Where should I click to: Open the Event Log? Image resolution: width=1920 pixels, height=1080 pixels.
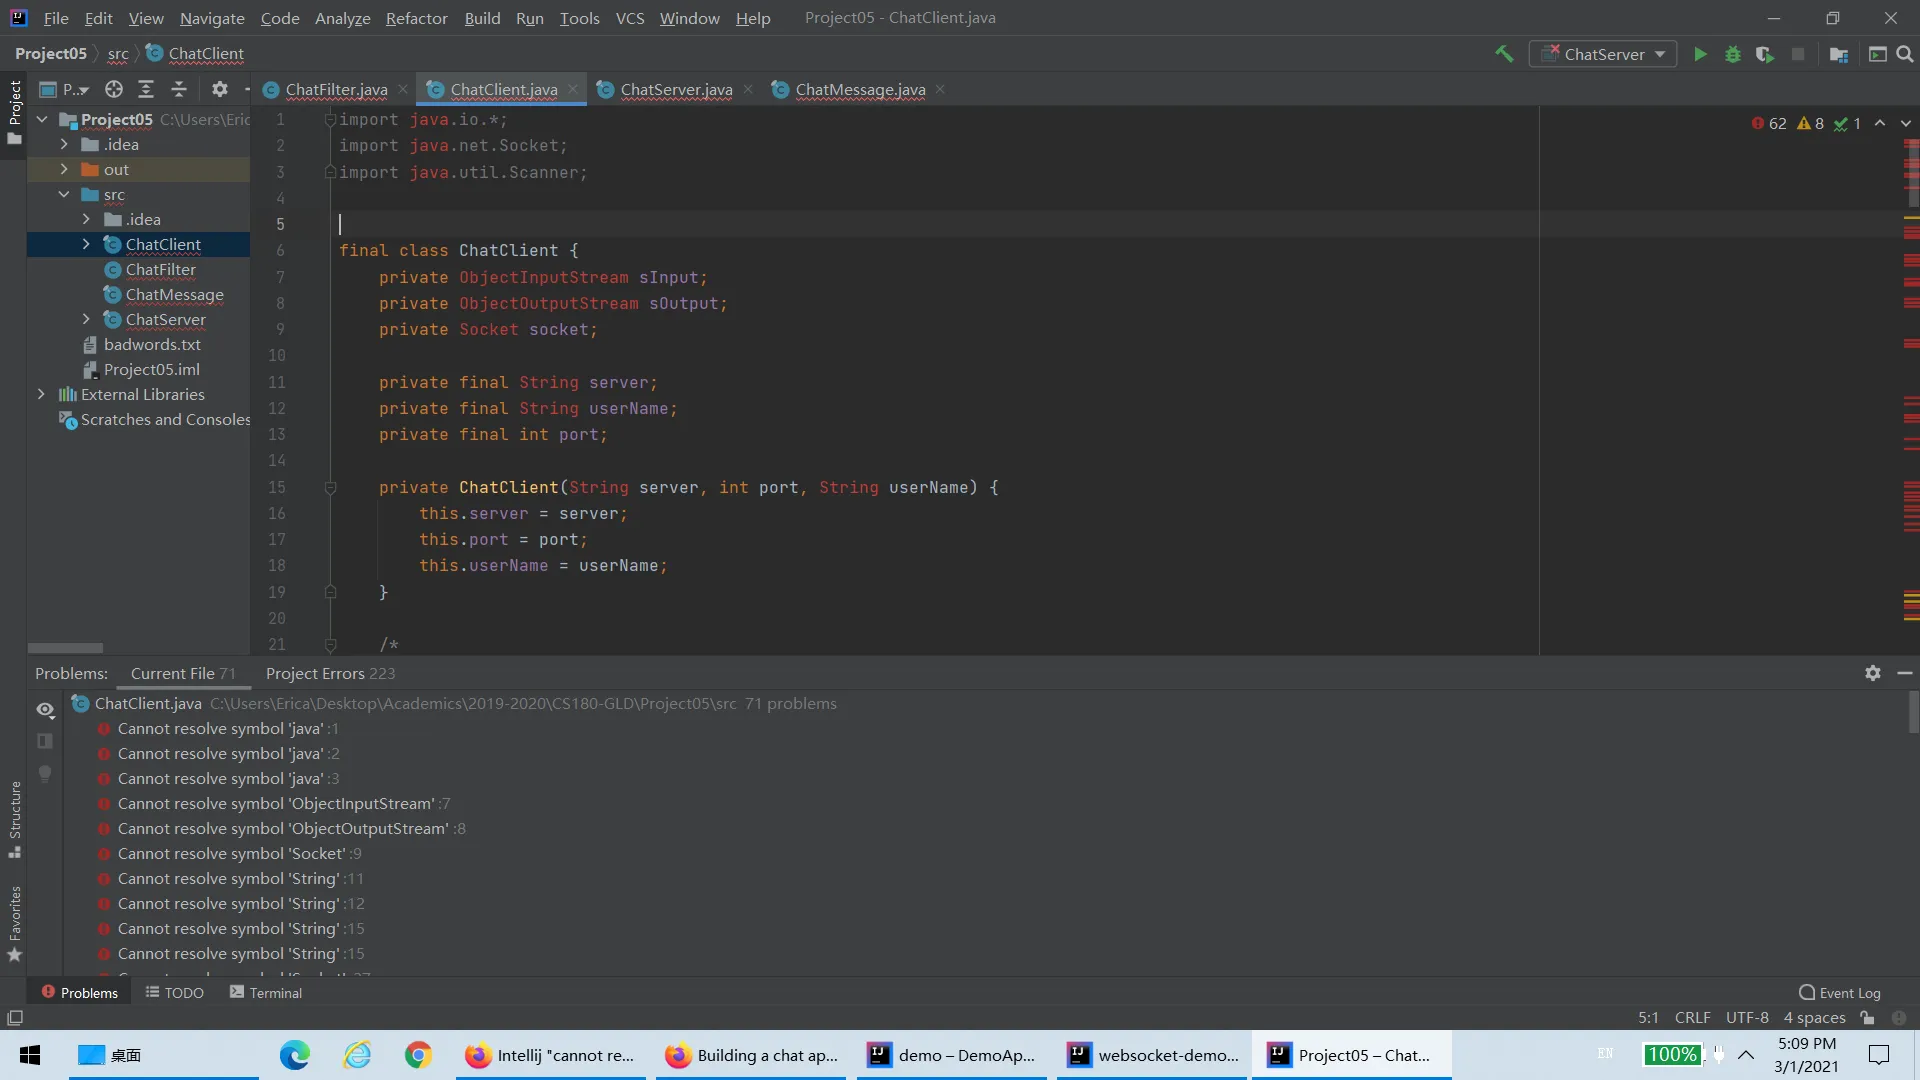1839,992
